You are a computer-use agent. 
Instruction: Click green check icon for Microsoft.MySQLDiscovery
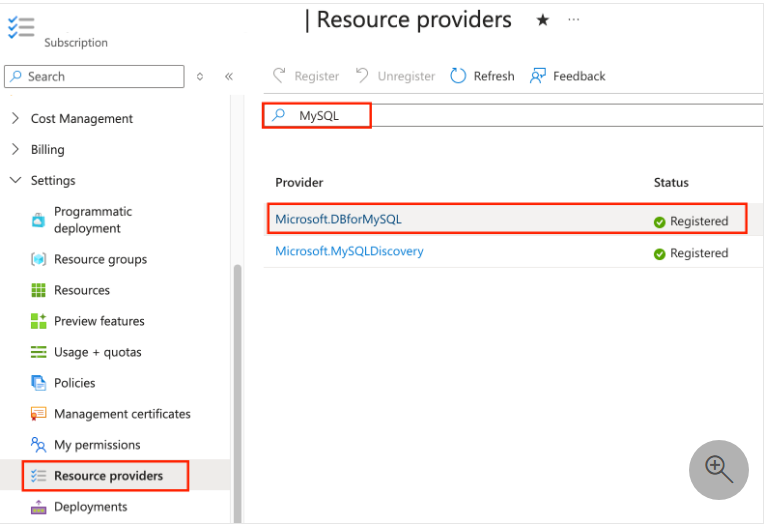pyautogui.click(x=660, y=254)
